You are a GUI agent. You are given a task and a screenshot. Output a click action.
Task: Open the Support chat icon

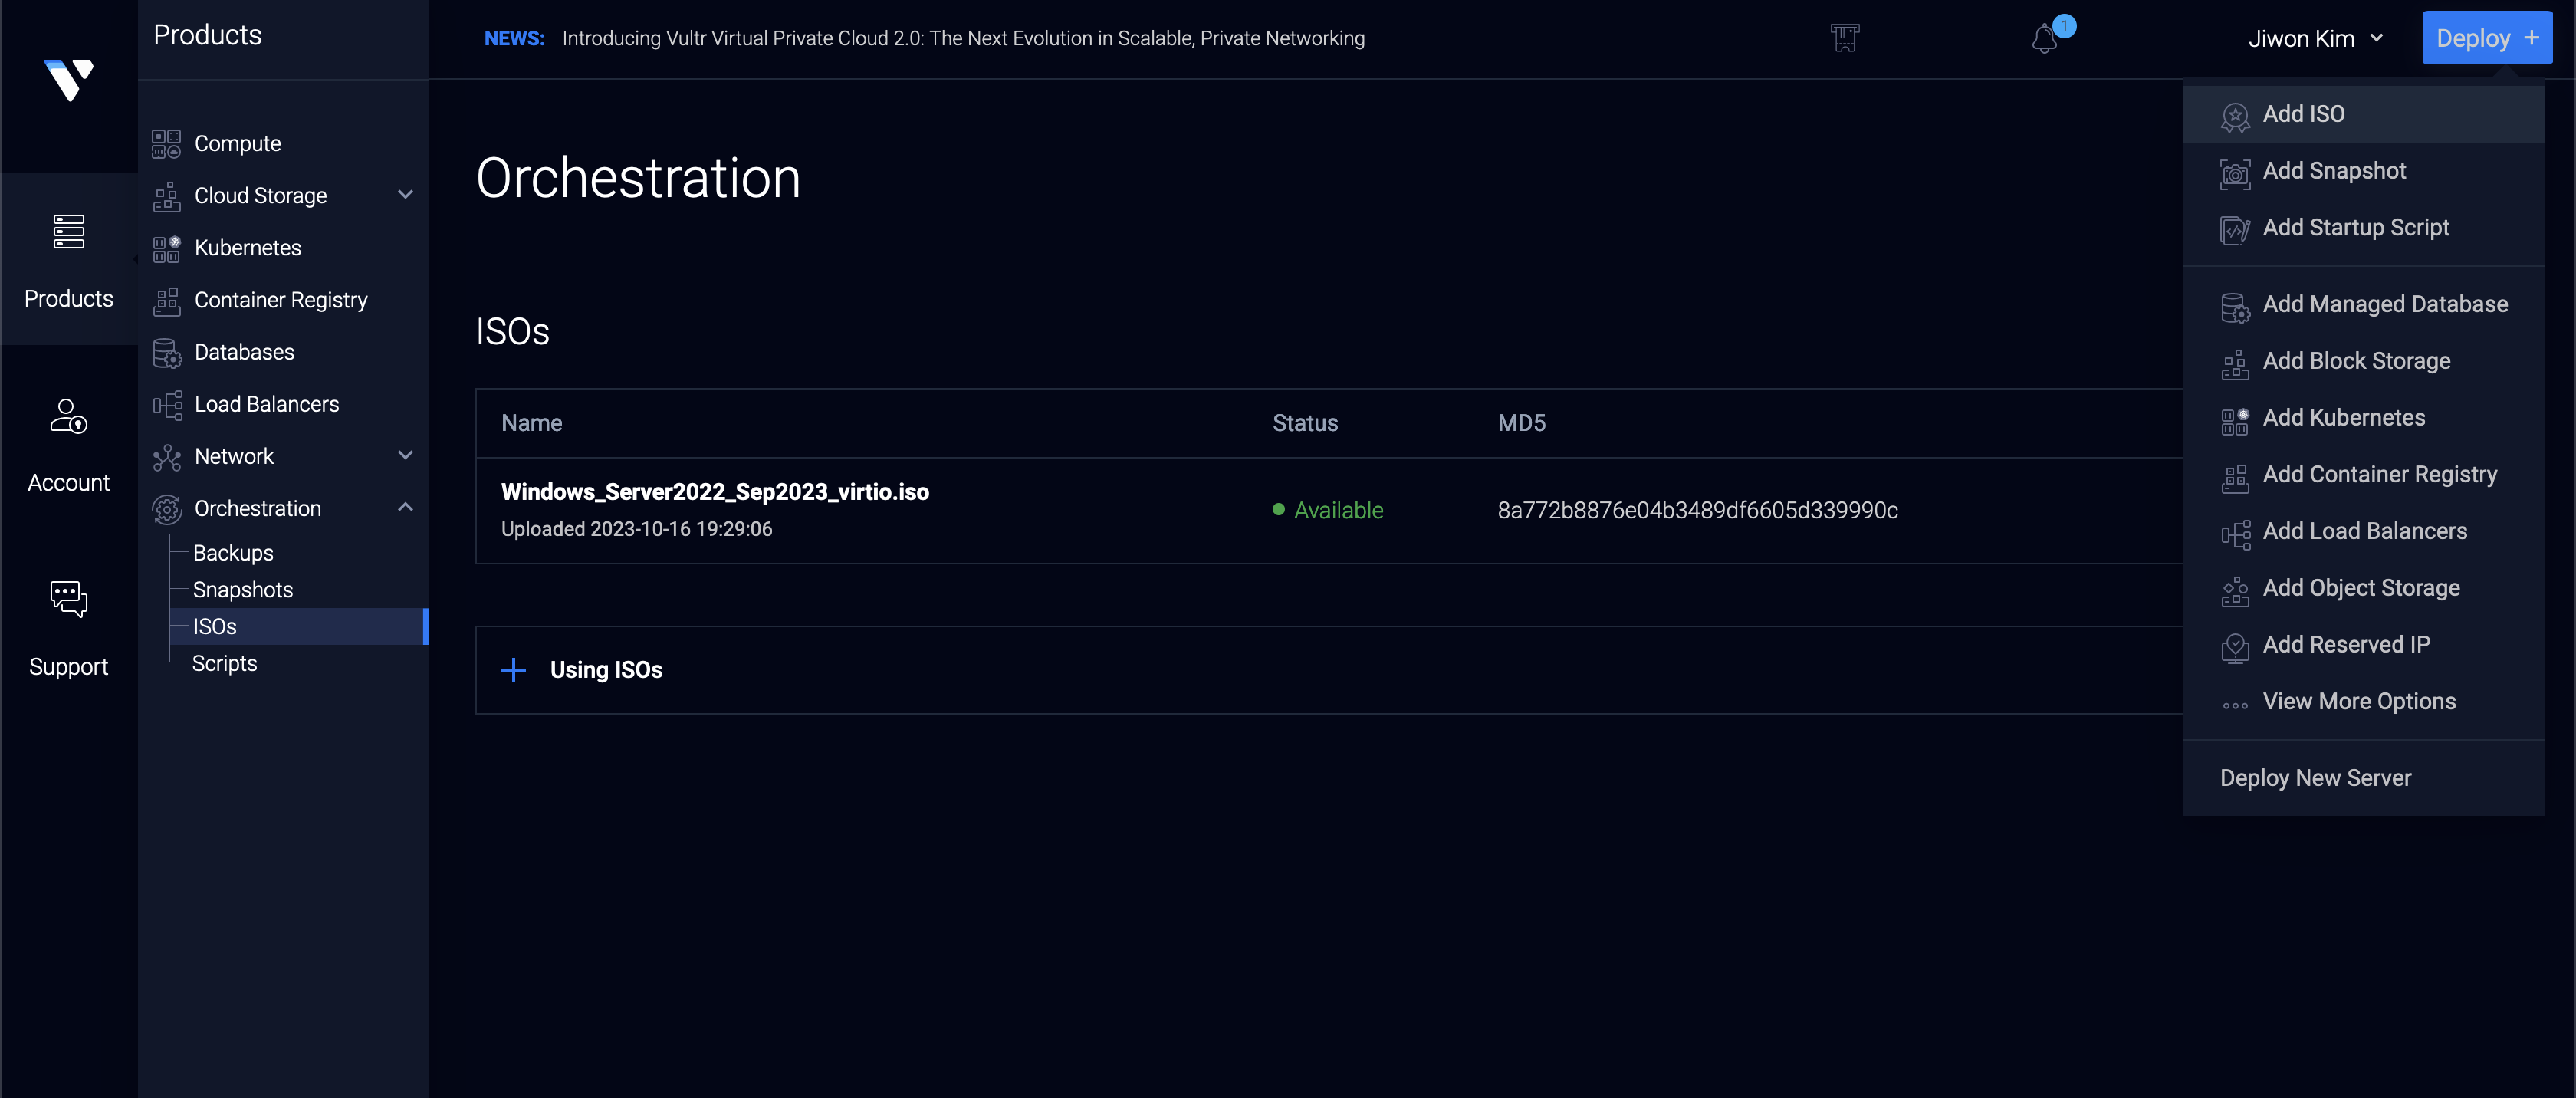click(x=68, y=599)
